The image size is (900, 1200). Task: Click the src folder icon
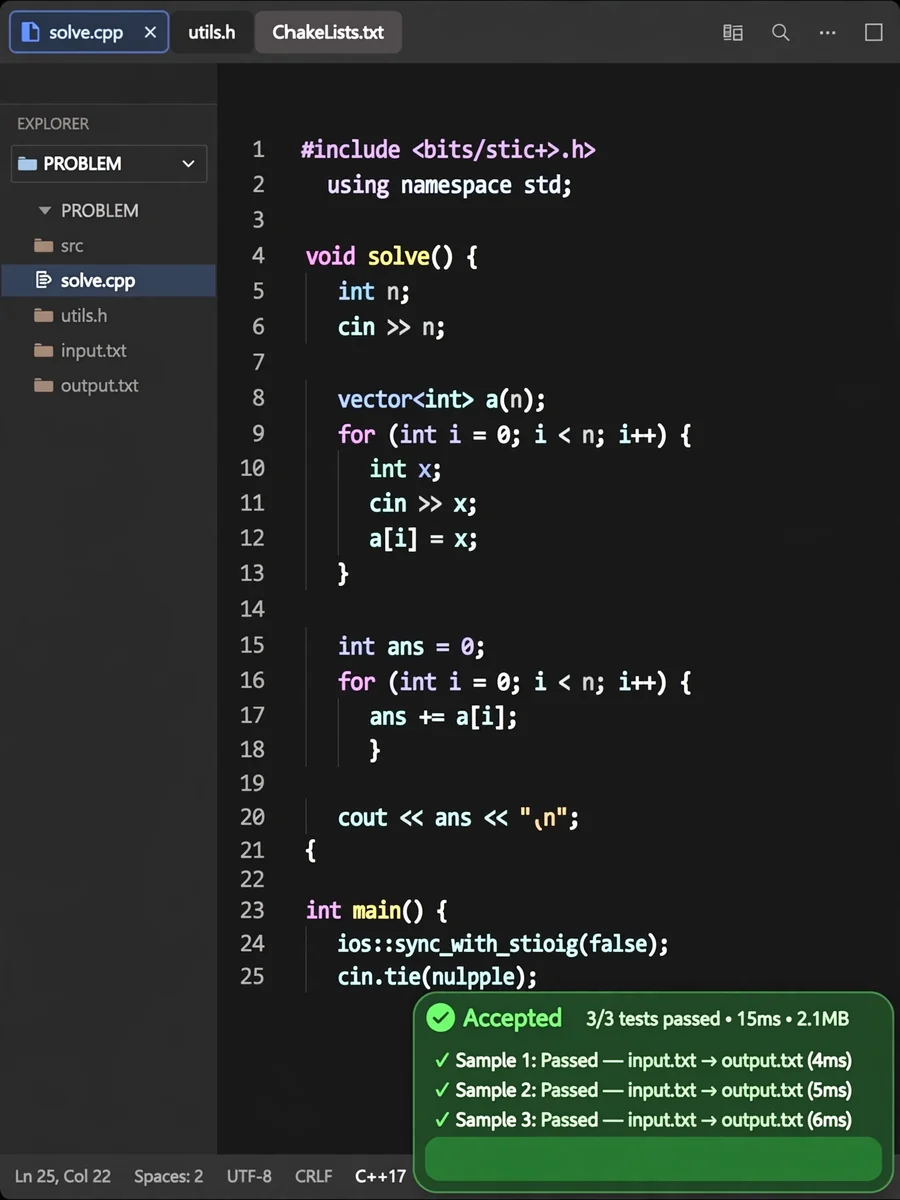pos(43,246)
